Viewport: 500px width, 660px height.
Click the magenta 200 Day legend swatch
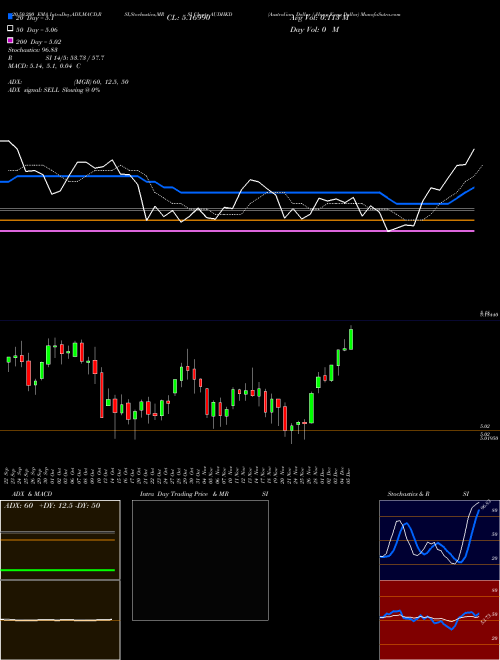point(10,40)
